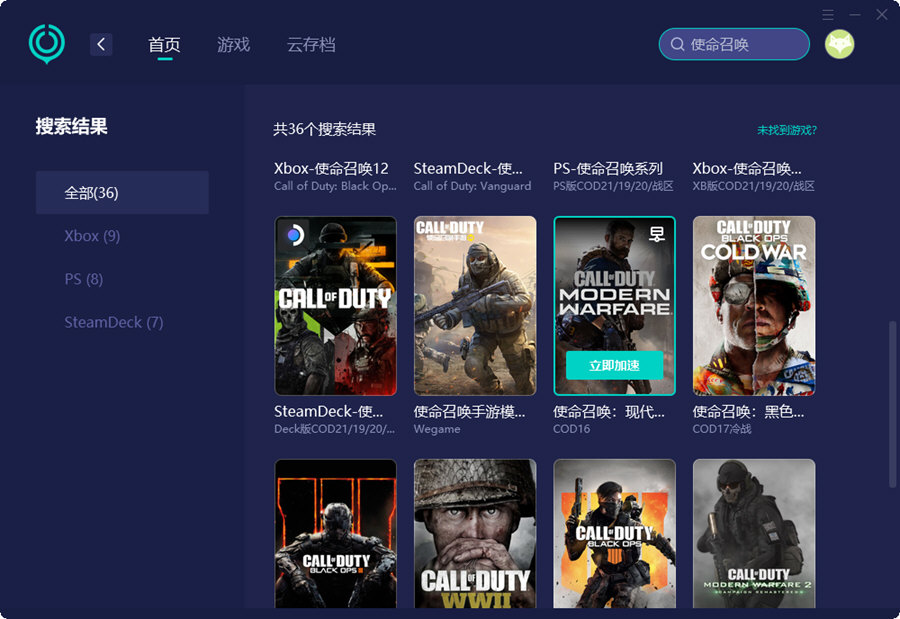900x619 pixels.
Task: Click the Xbox-使命召唤12 title
Action: pyautogui.click(x=331, y=168)
